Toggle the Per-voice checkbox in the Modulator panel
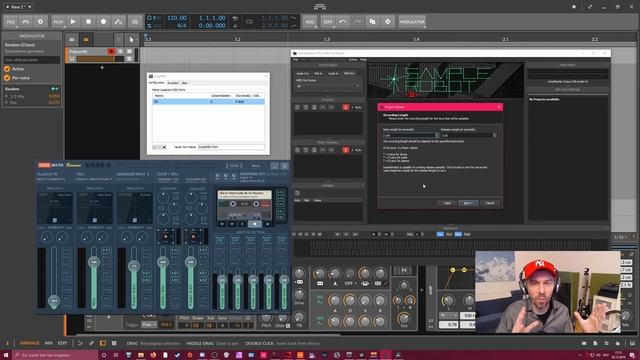Viewport: 640px width, 360px height. pos(7,78)
